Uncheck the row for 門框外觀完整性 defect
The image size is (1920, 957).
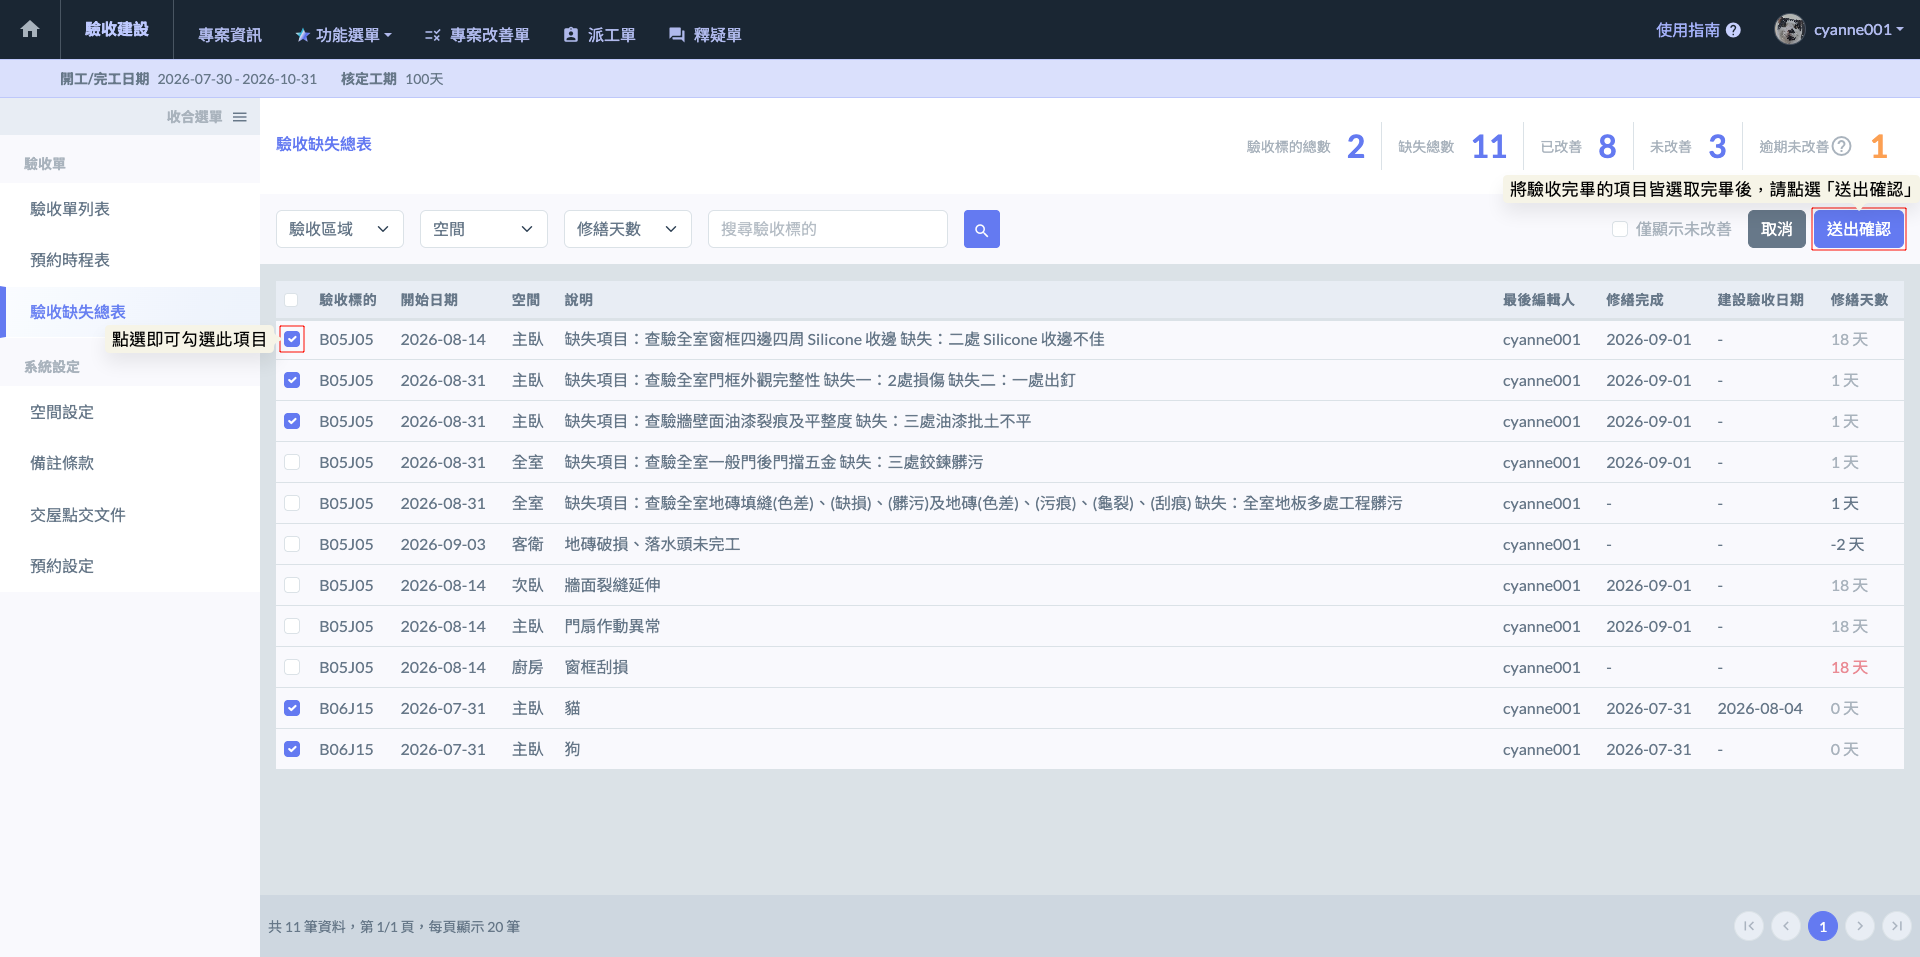click(292, 380)
